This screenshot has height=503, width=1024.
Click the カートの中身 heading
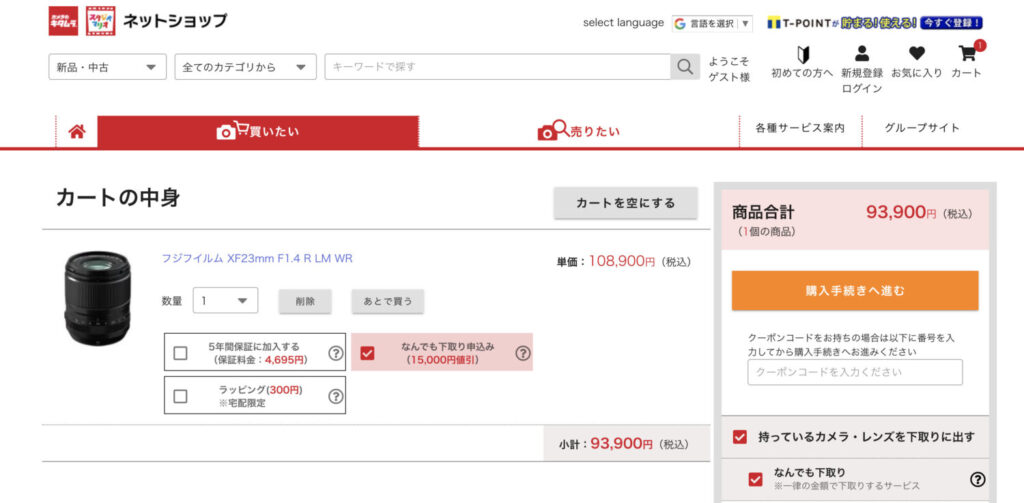click(118, 198)
